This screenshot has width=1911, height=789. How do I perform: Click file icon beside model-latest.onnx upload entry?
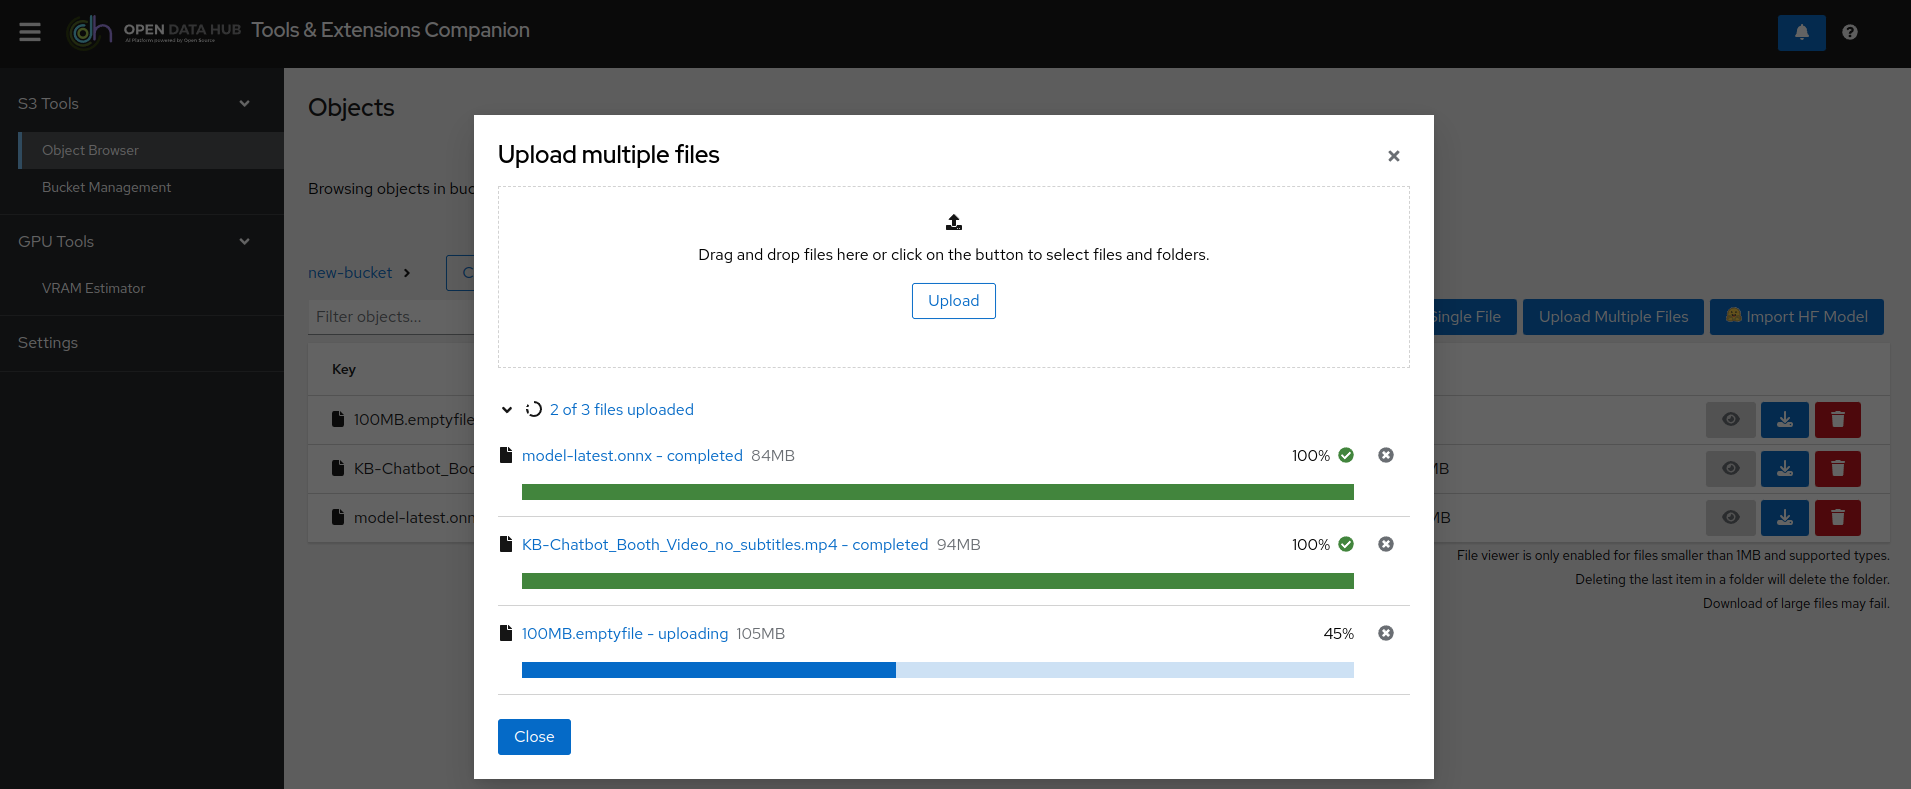pos(506,455)
